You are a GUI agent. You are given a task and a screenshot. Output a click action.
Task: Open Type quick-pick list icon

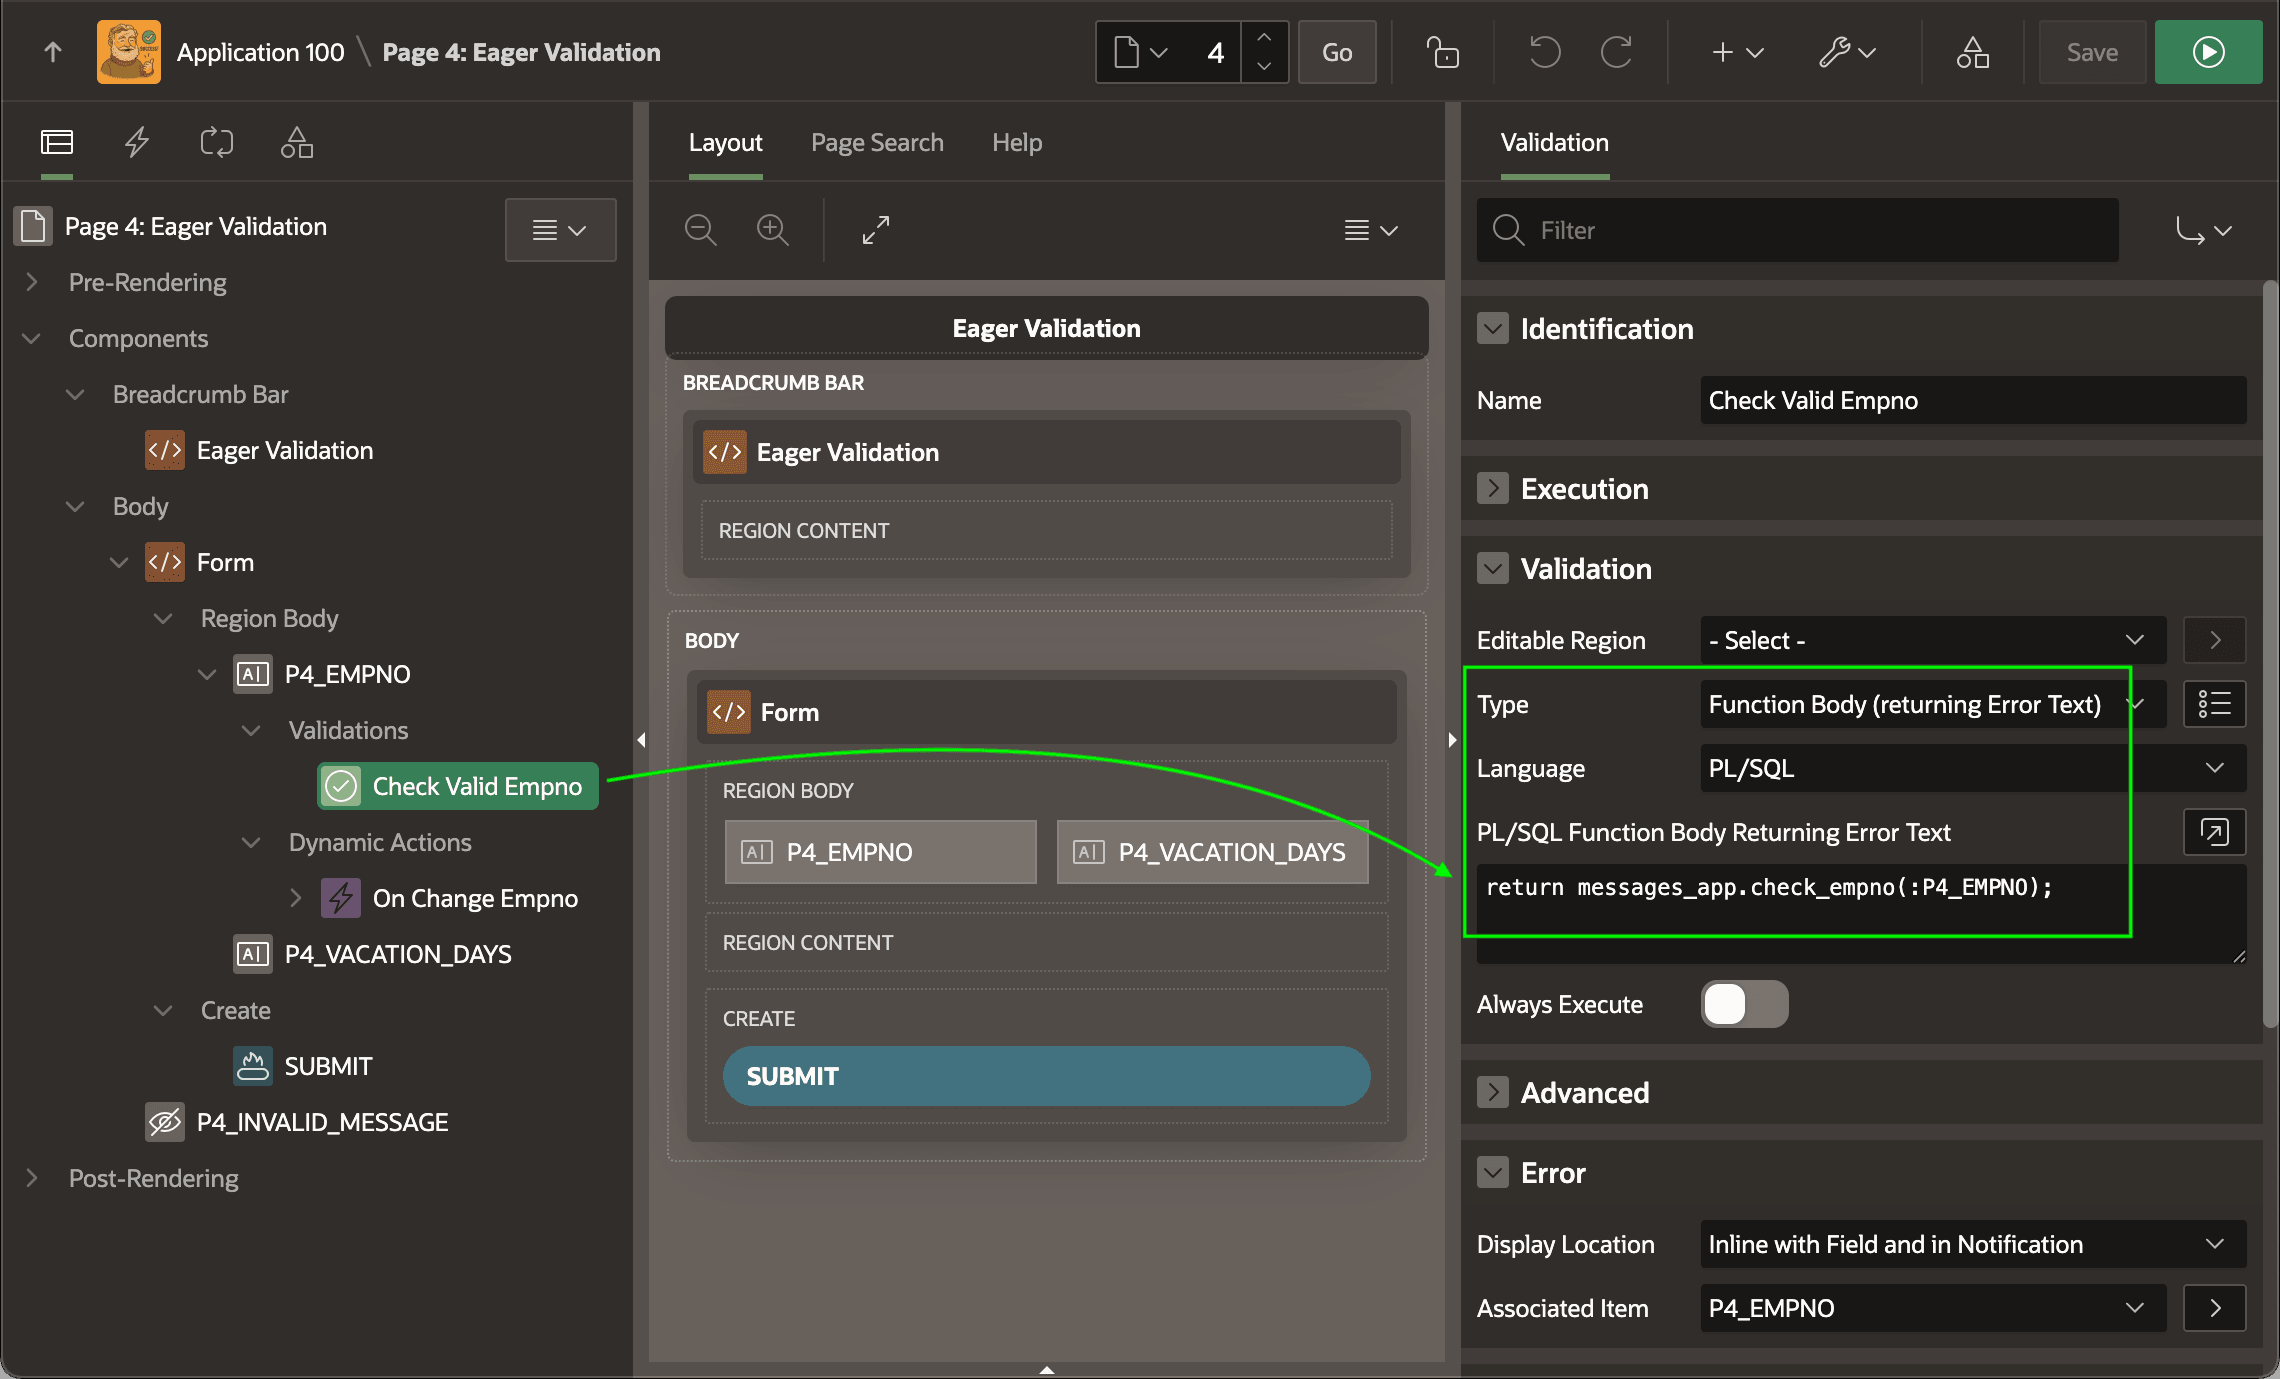pyautogui.click(x=2214, y=704)
